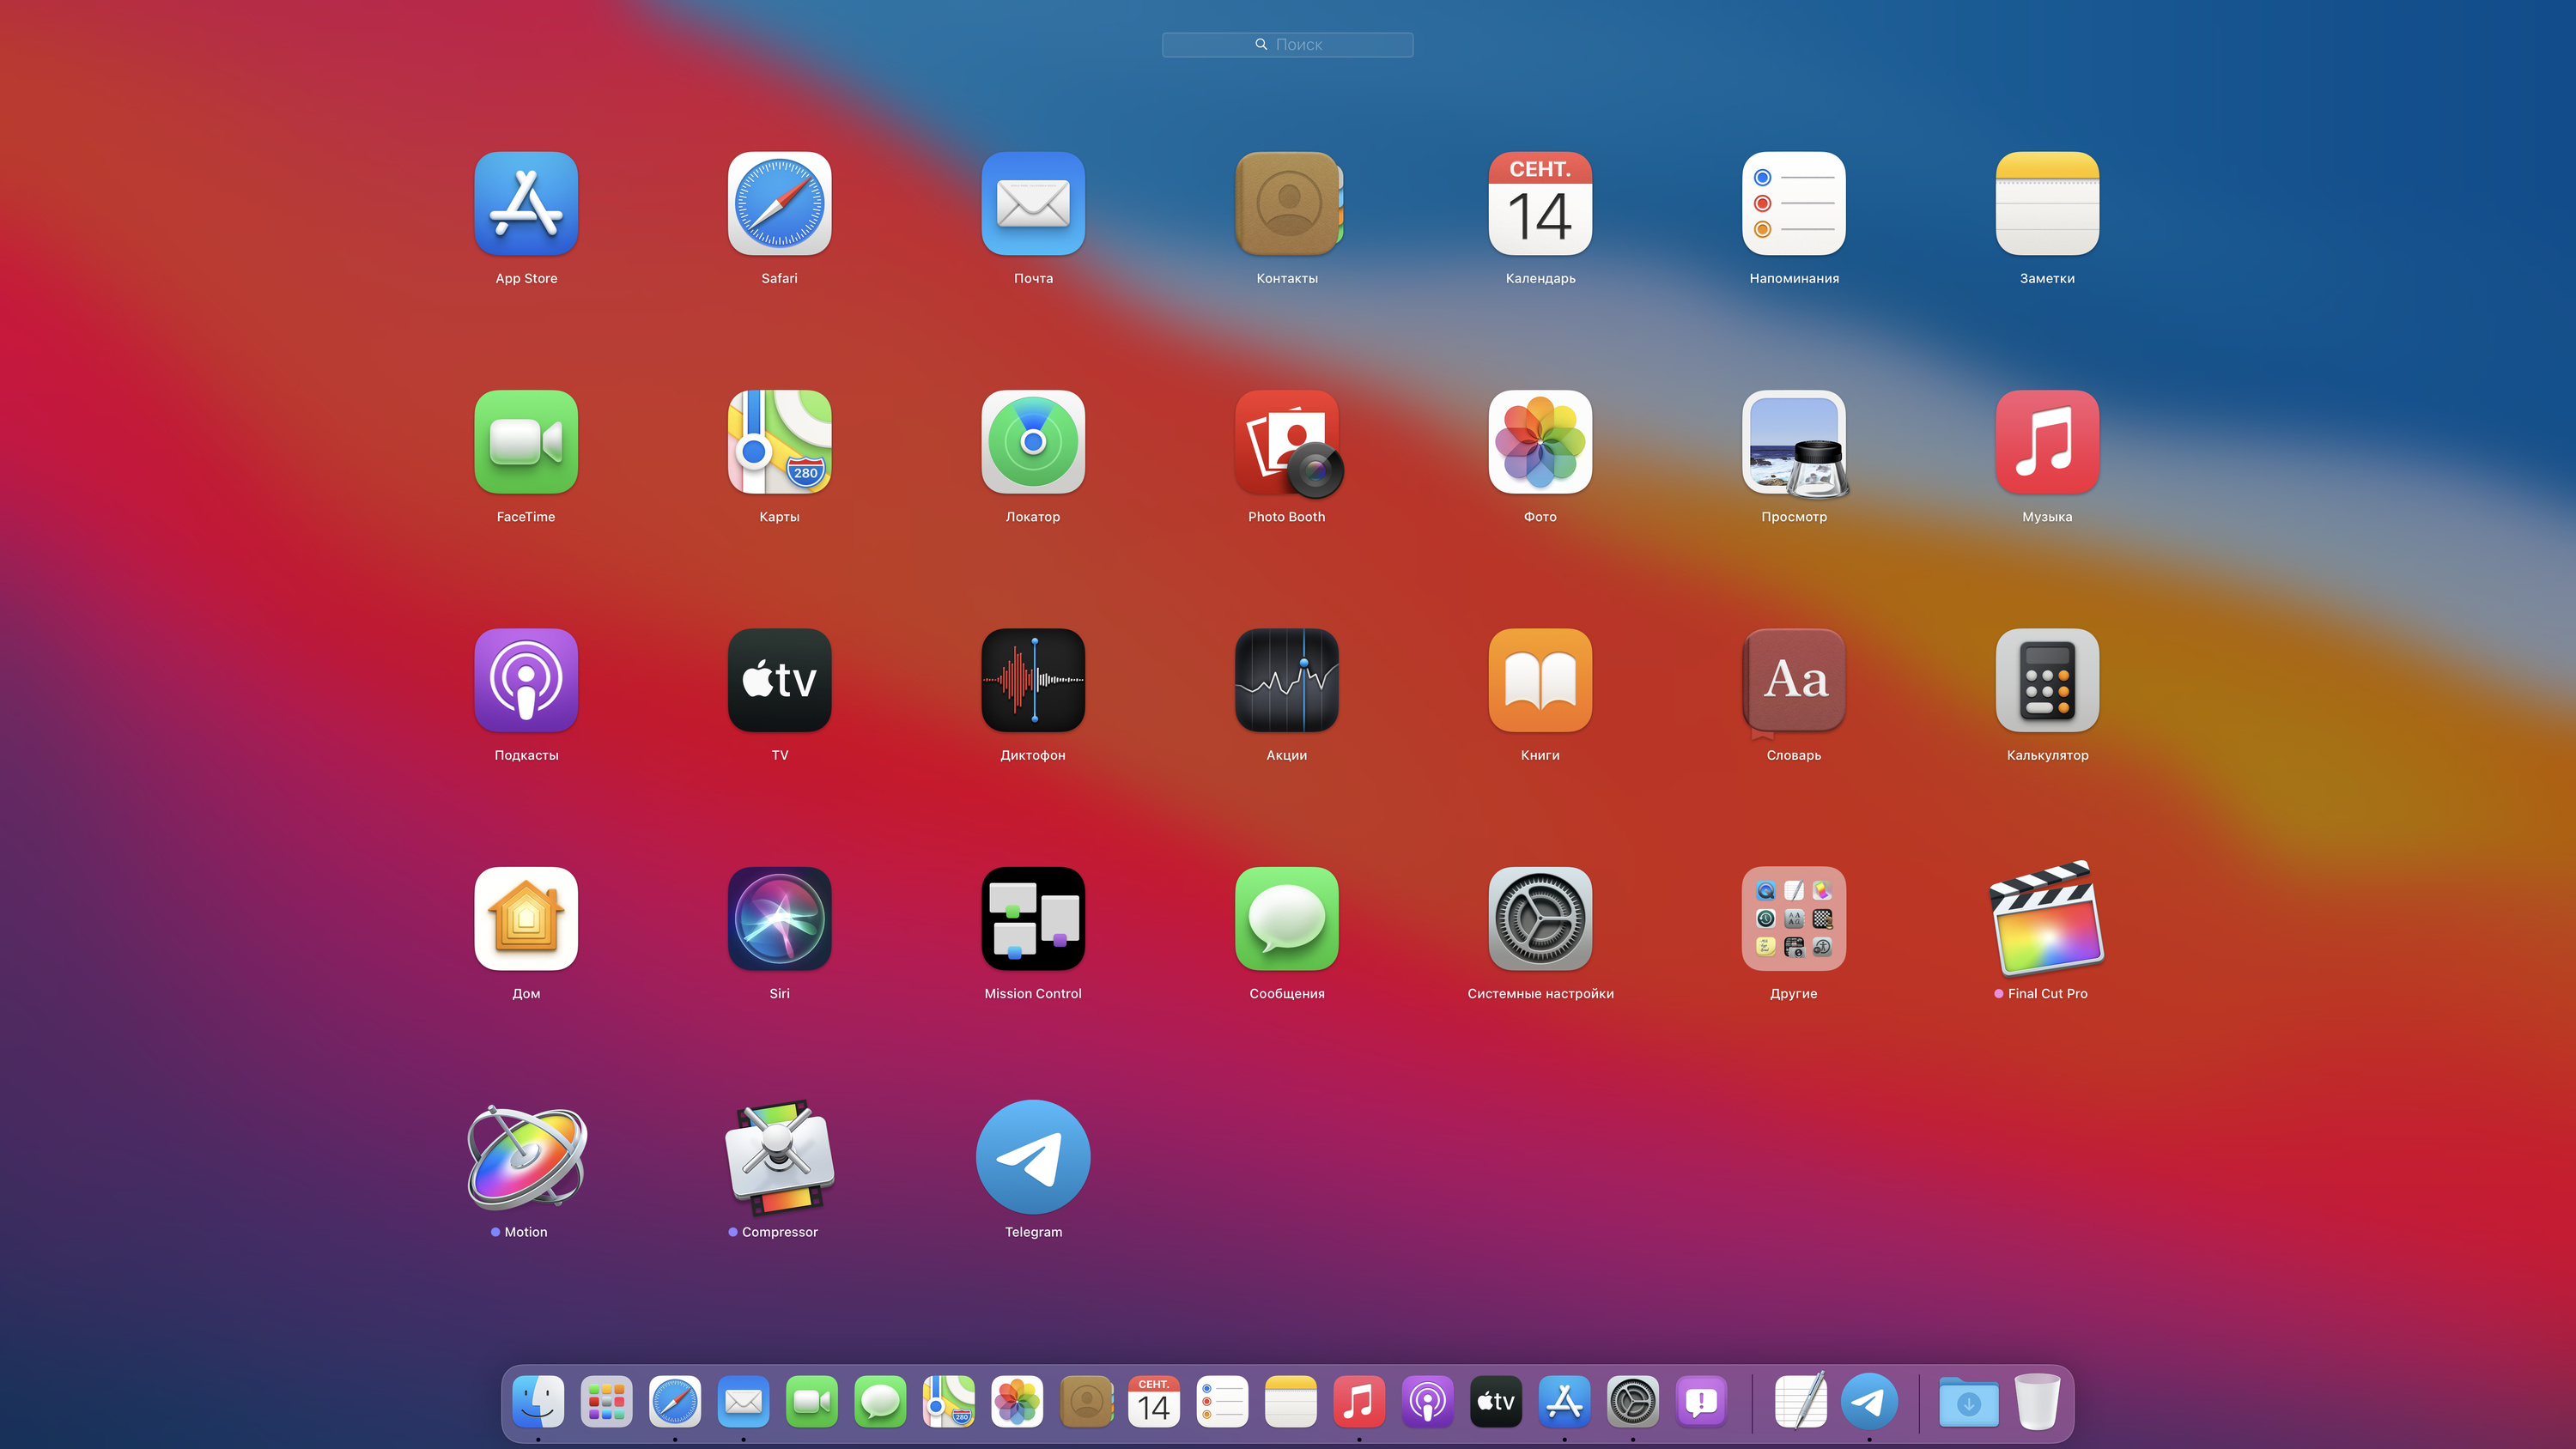Screen dimensions: 2576x1449
Task: Open the Trash in the Dock
Action: [2037, 1401]
